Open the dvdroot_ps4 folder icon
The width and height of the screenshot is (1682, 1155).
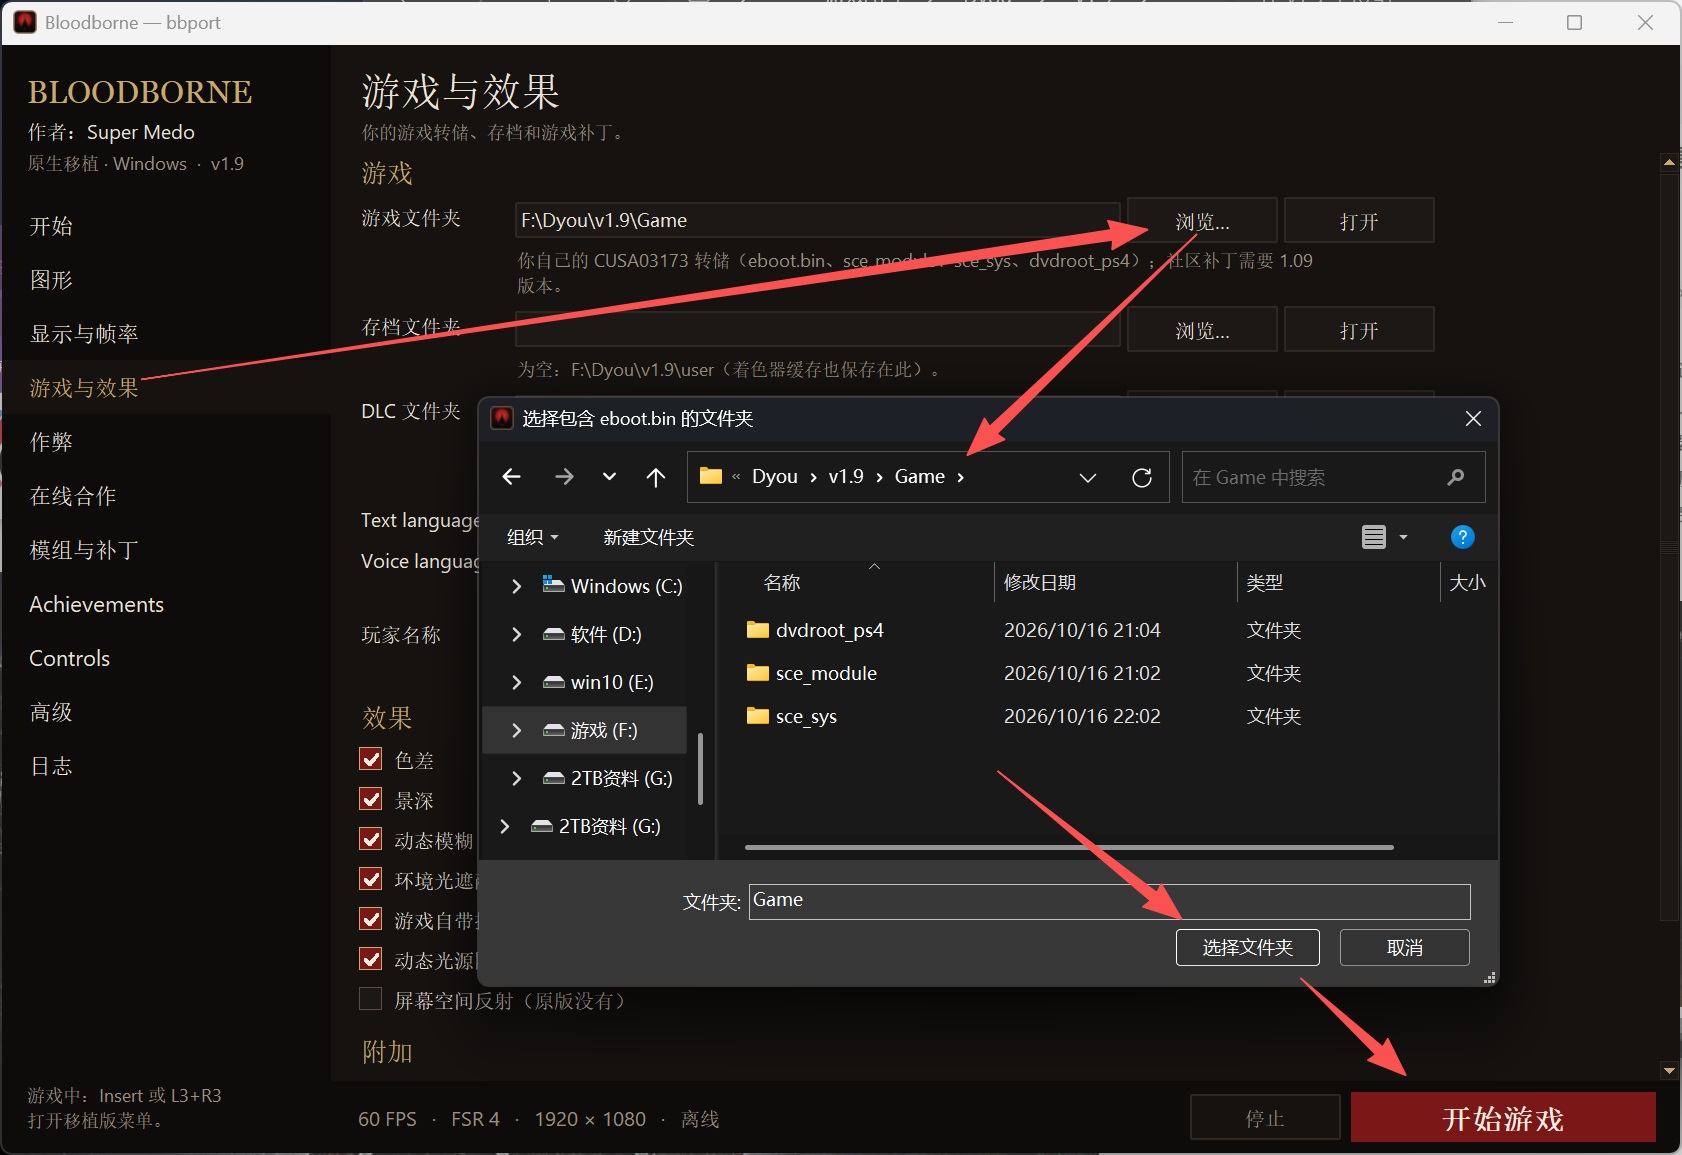[758, 630]
